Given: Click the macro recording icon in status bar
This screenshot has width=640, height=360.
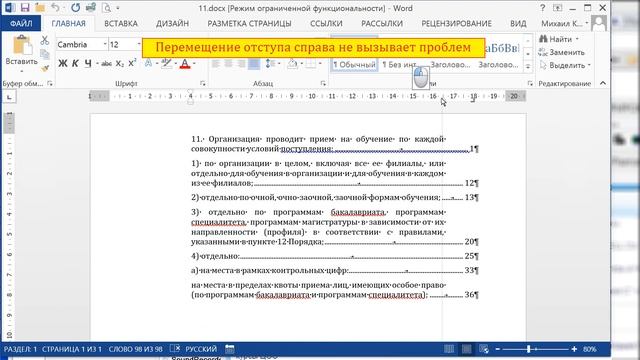Looking at the screenshot, I should tap(230, 349).
